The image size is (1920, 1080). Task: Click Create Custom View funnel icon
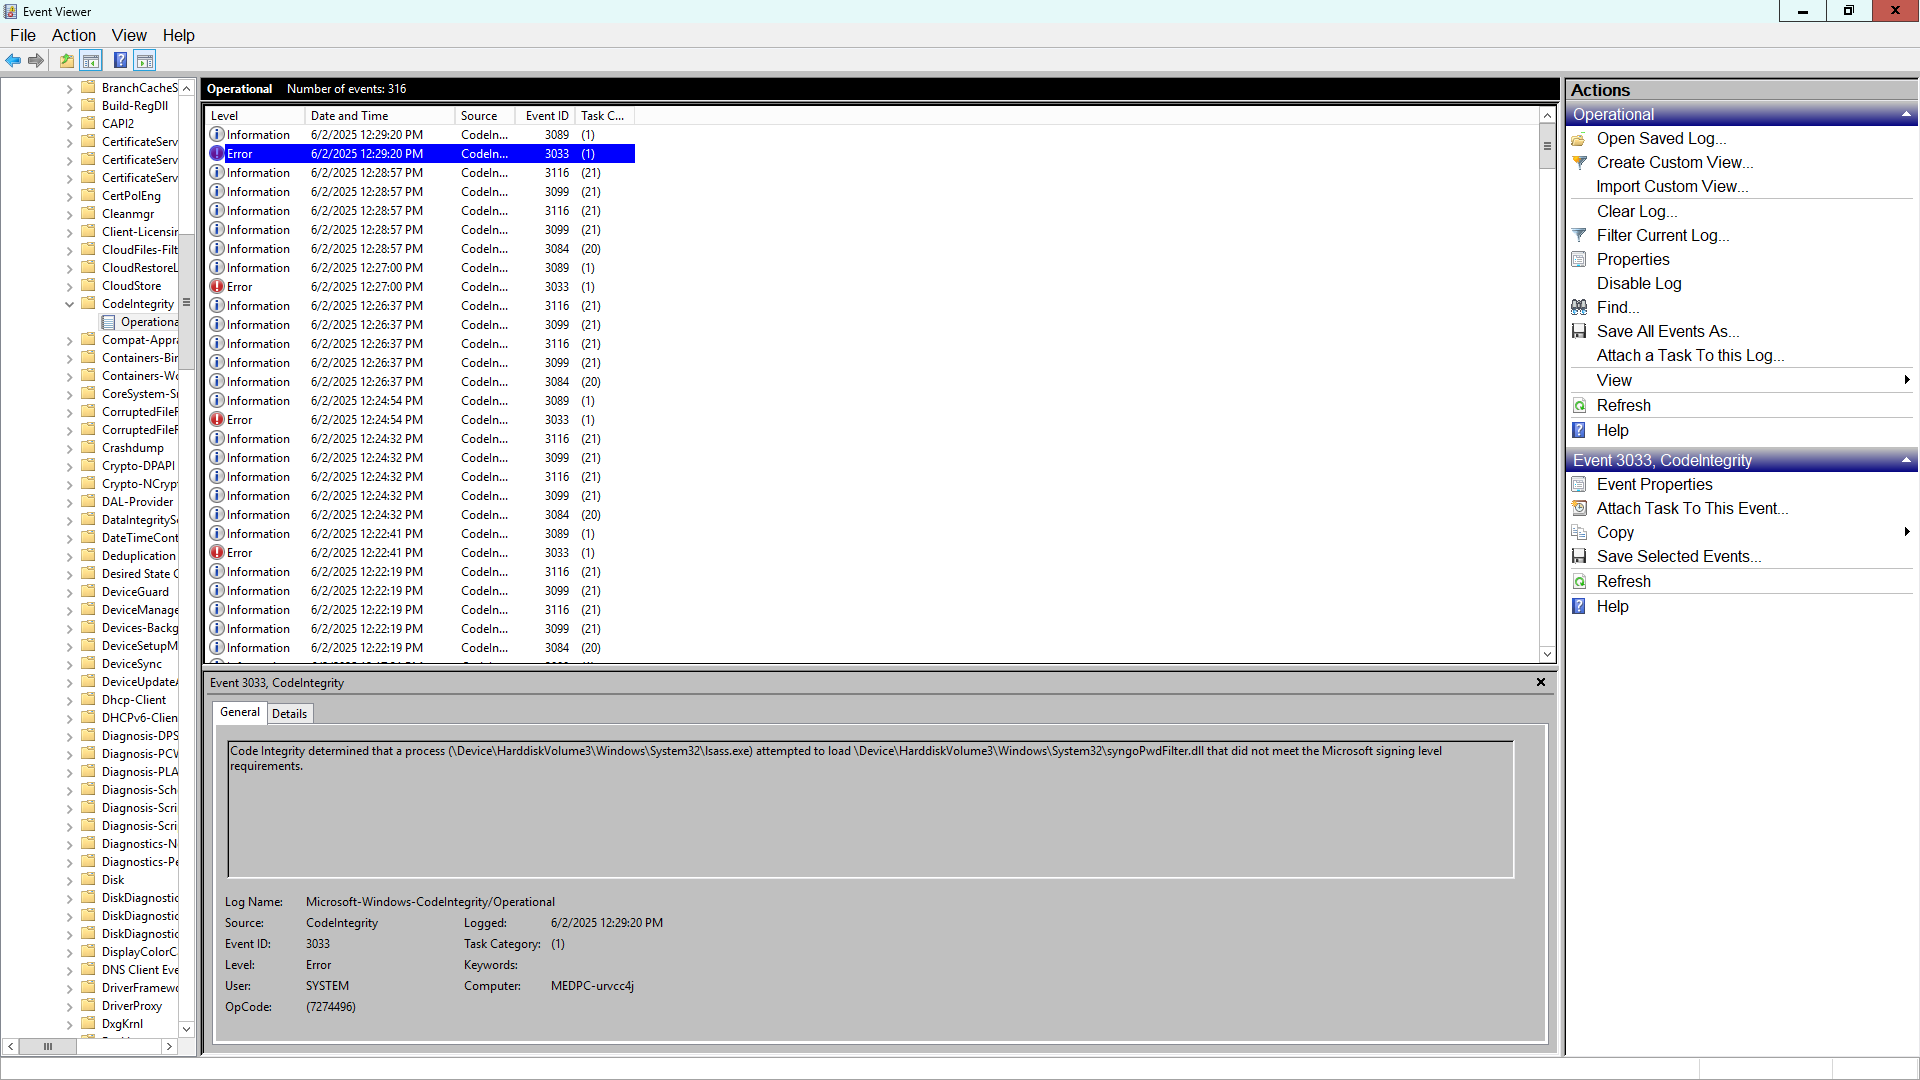(1579, 163)
